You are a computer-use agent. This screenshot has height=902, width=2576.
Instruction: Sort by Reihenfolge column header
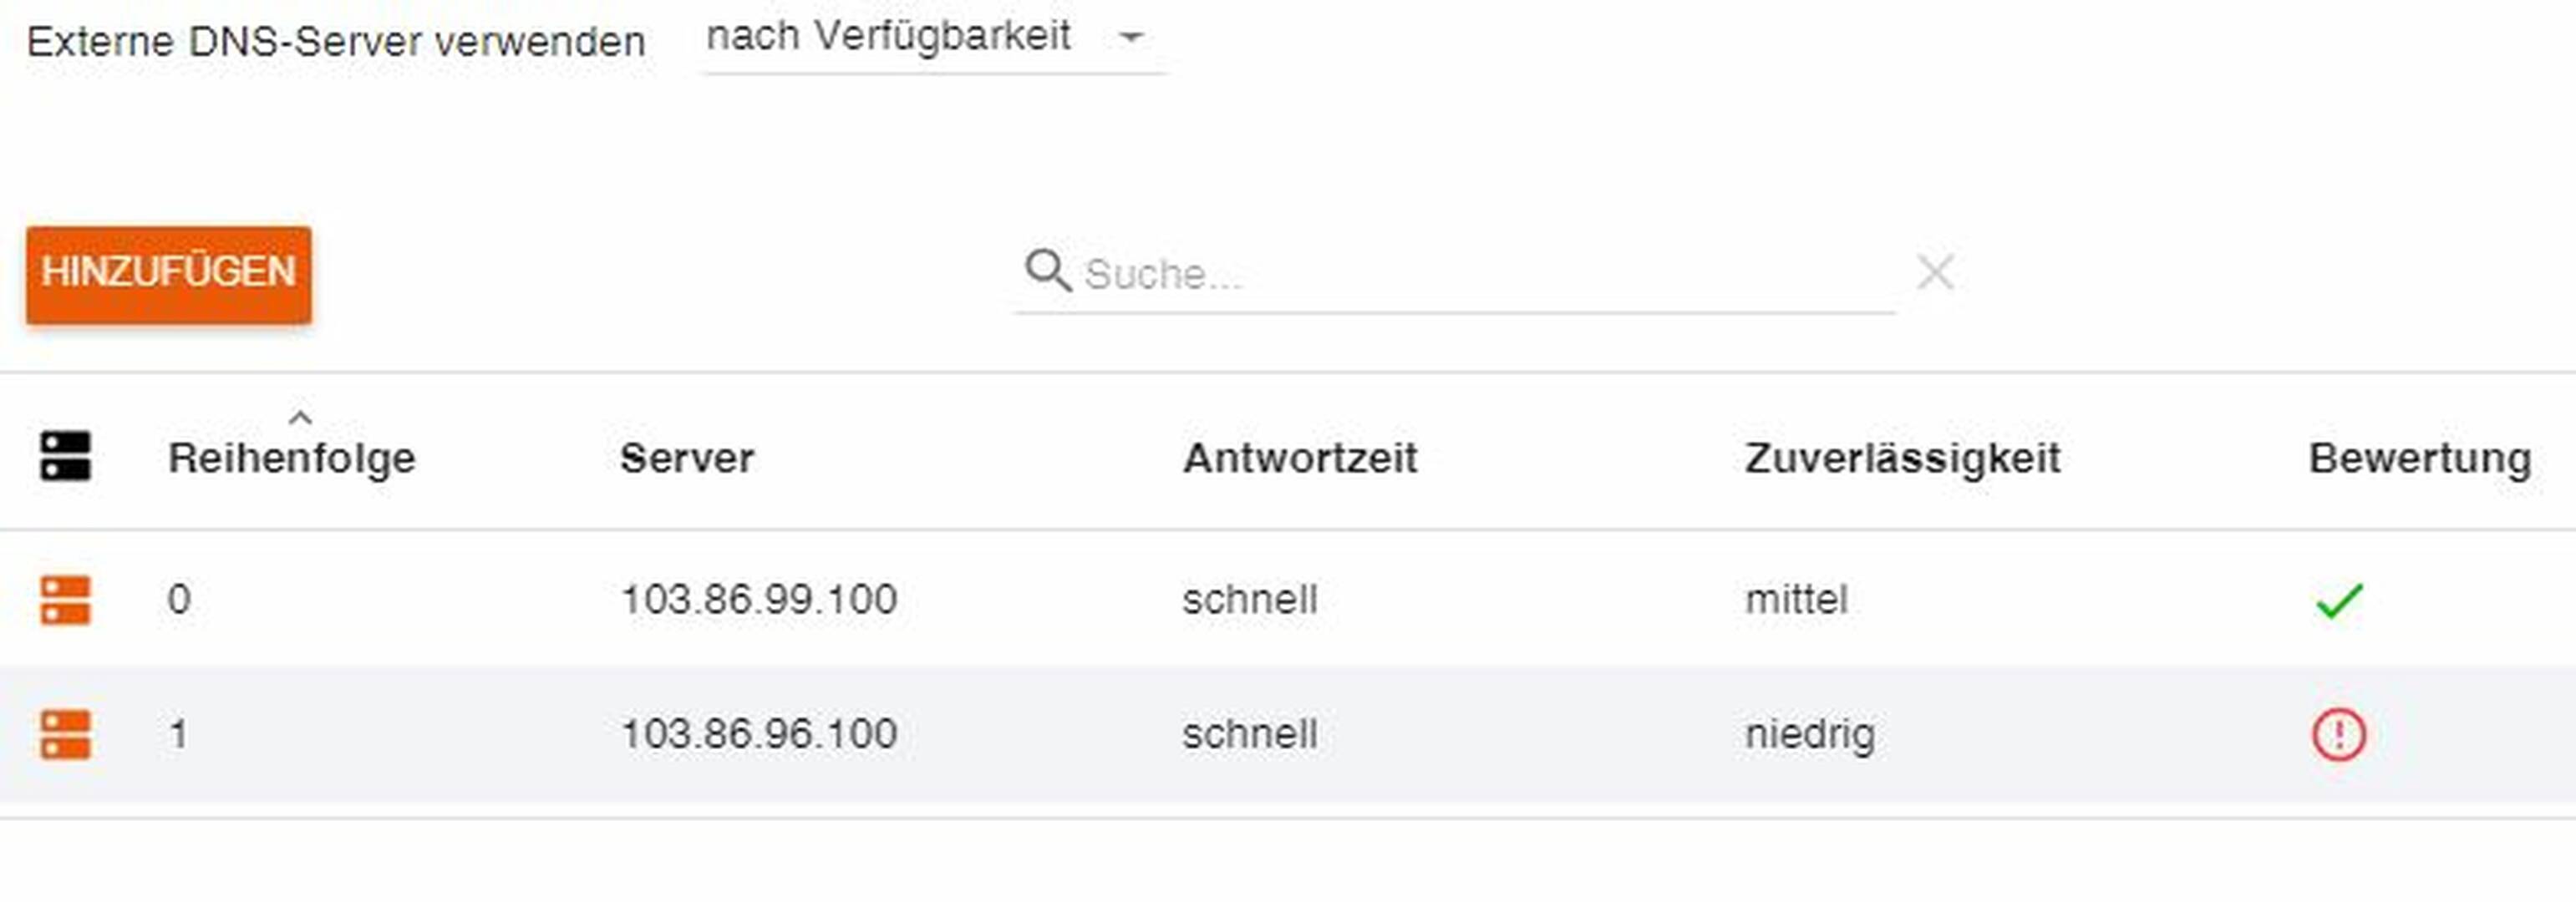(x=291, y=458)
